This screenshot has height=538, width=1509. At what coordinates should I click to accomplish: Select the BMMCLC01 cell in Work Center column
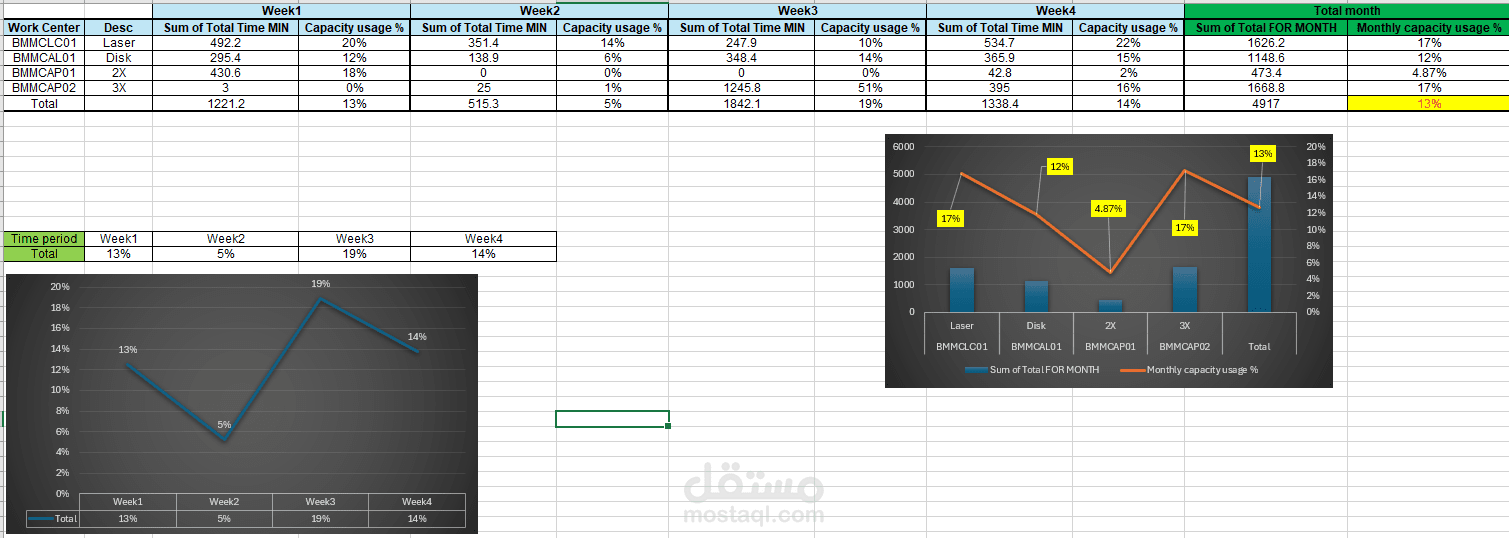click(44, 43)
